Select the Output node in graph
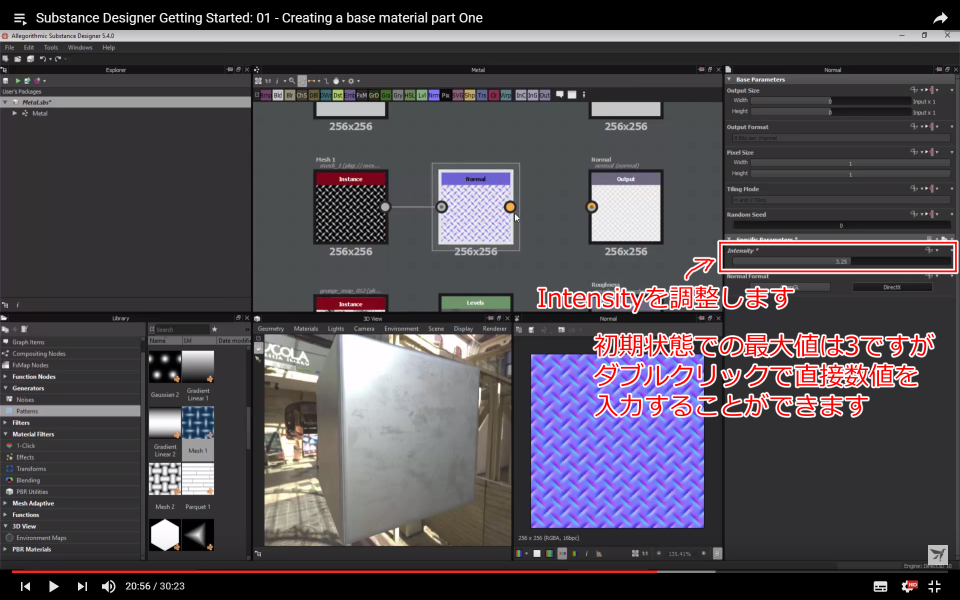 pyautogui.click(x=626, y=207)
